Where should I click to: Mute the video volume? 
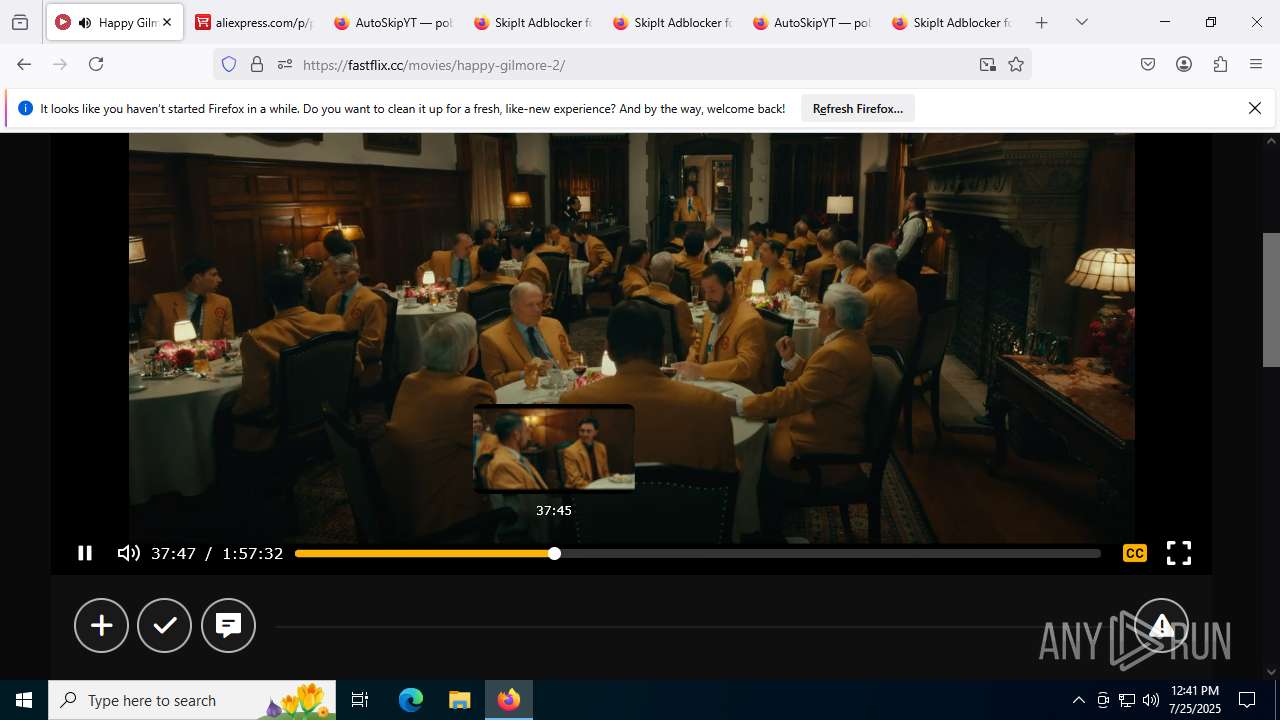[x=128, y=553]
